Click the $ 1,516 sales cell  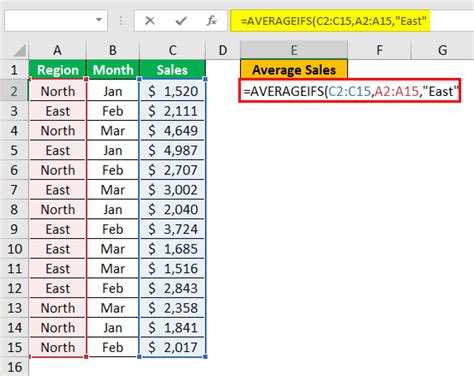172,268
